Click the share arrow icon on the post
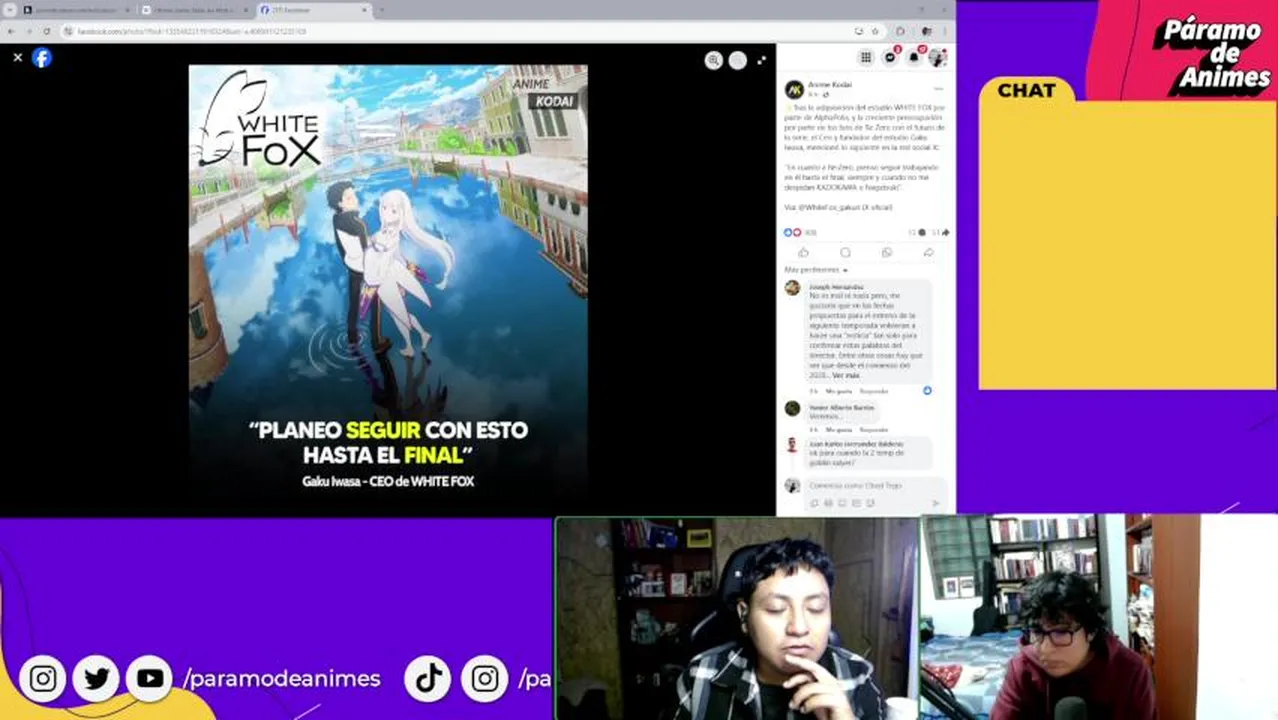 (928, 253)
